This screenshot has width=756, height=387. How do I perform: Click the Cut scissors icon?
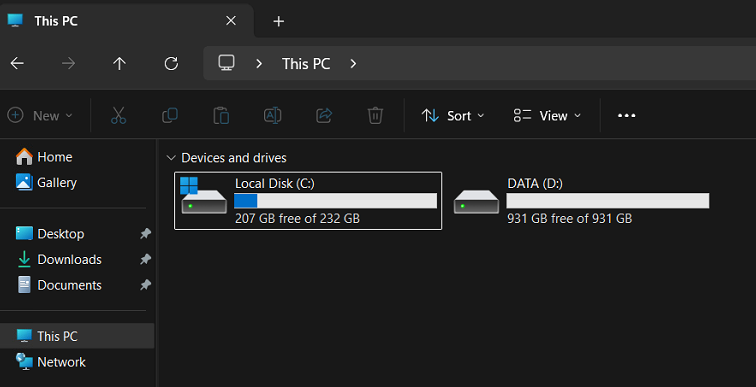118,116
